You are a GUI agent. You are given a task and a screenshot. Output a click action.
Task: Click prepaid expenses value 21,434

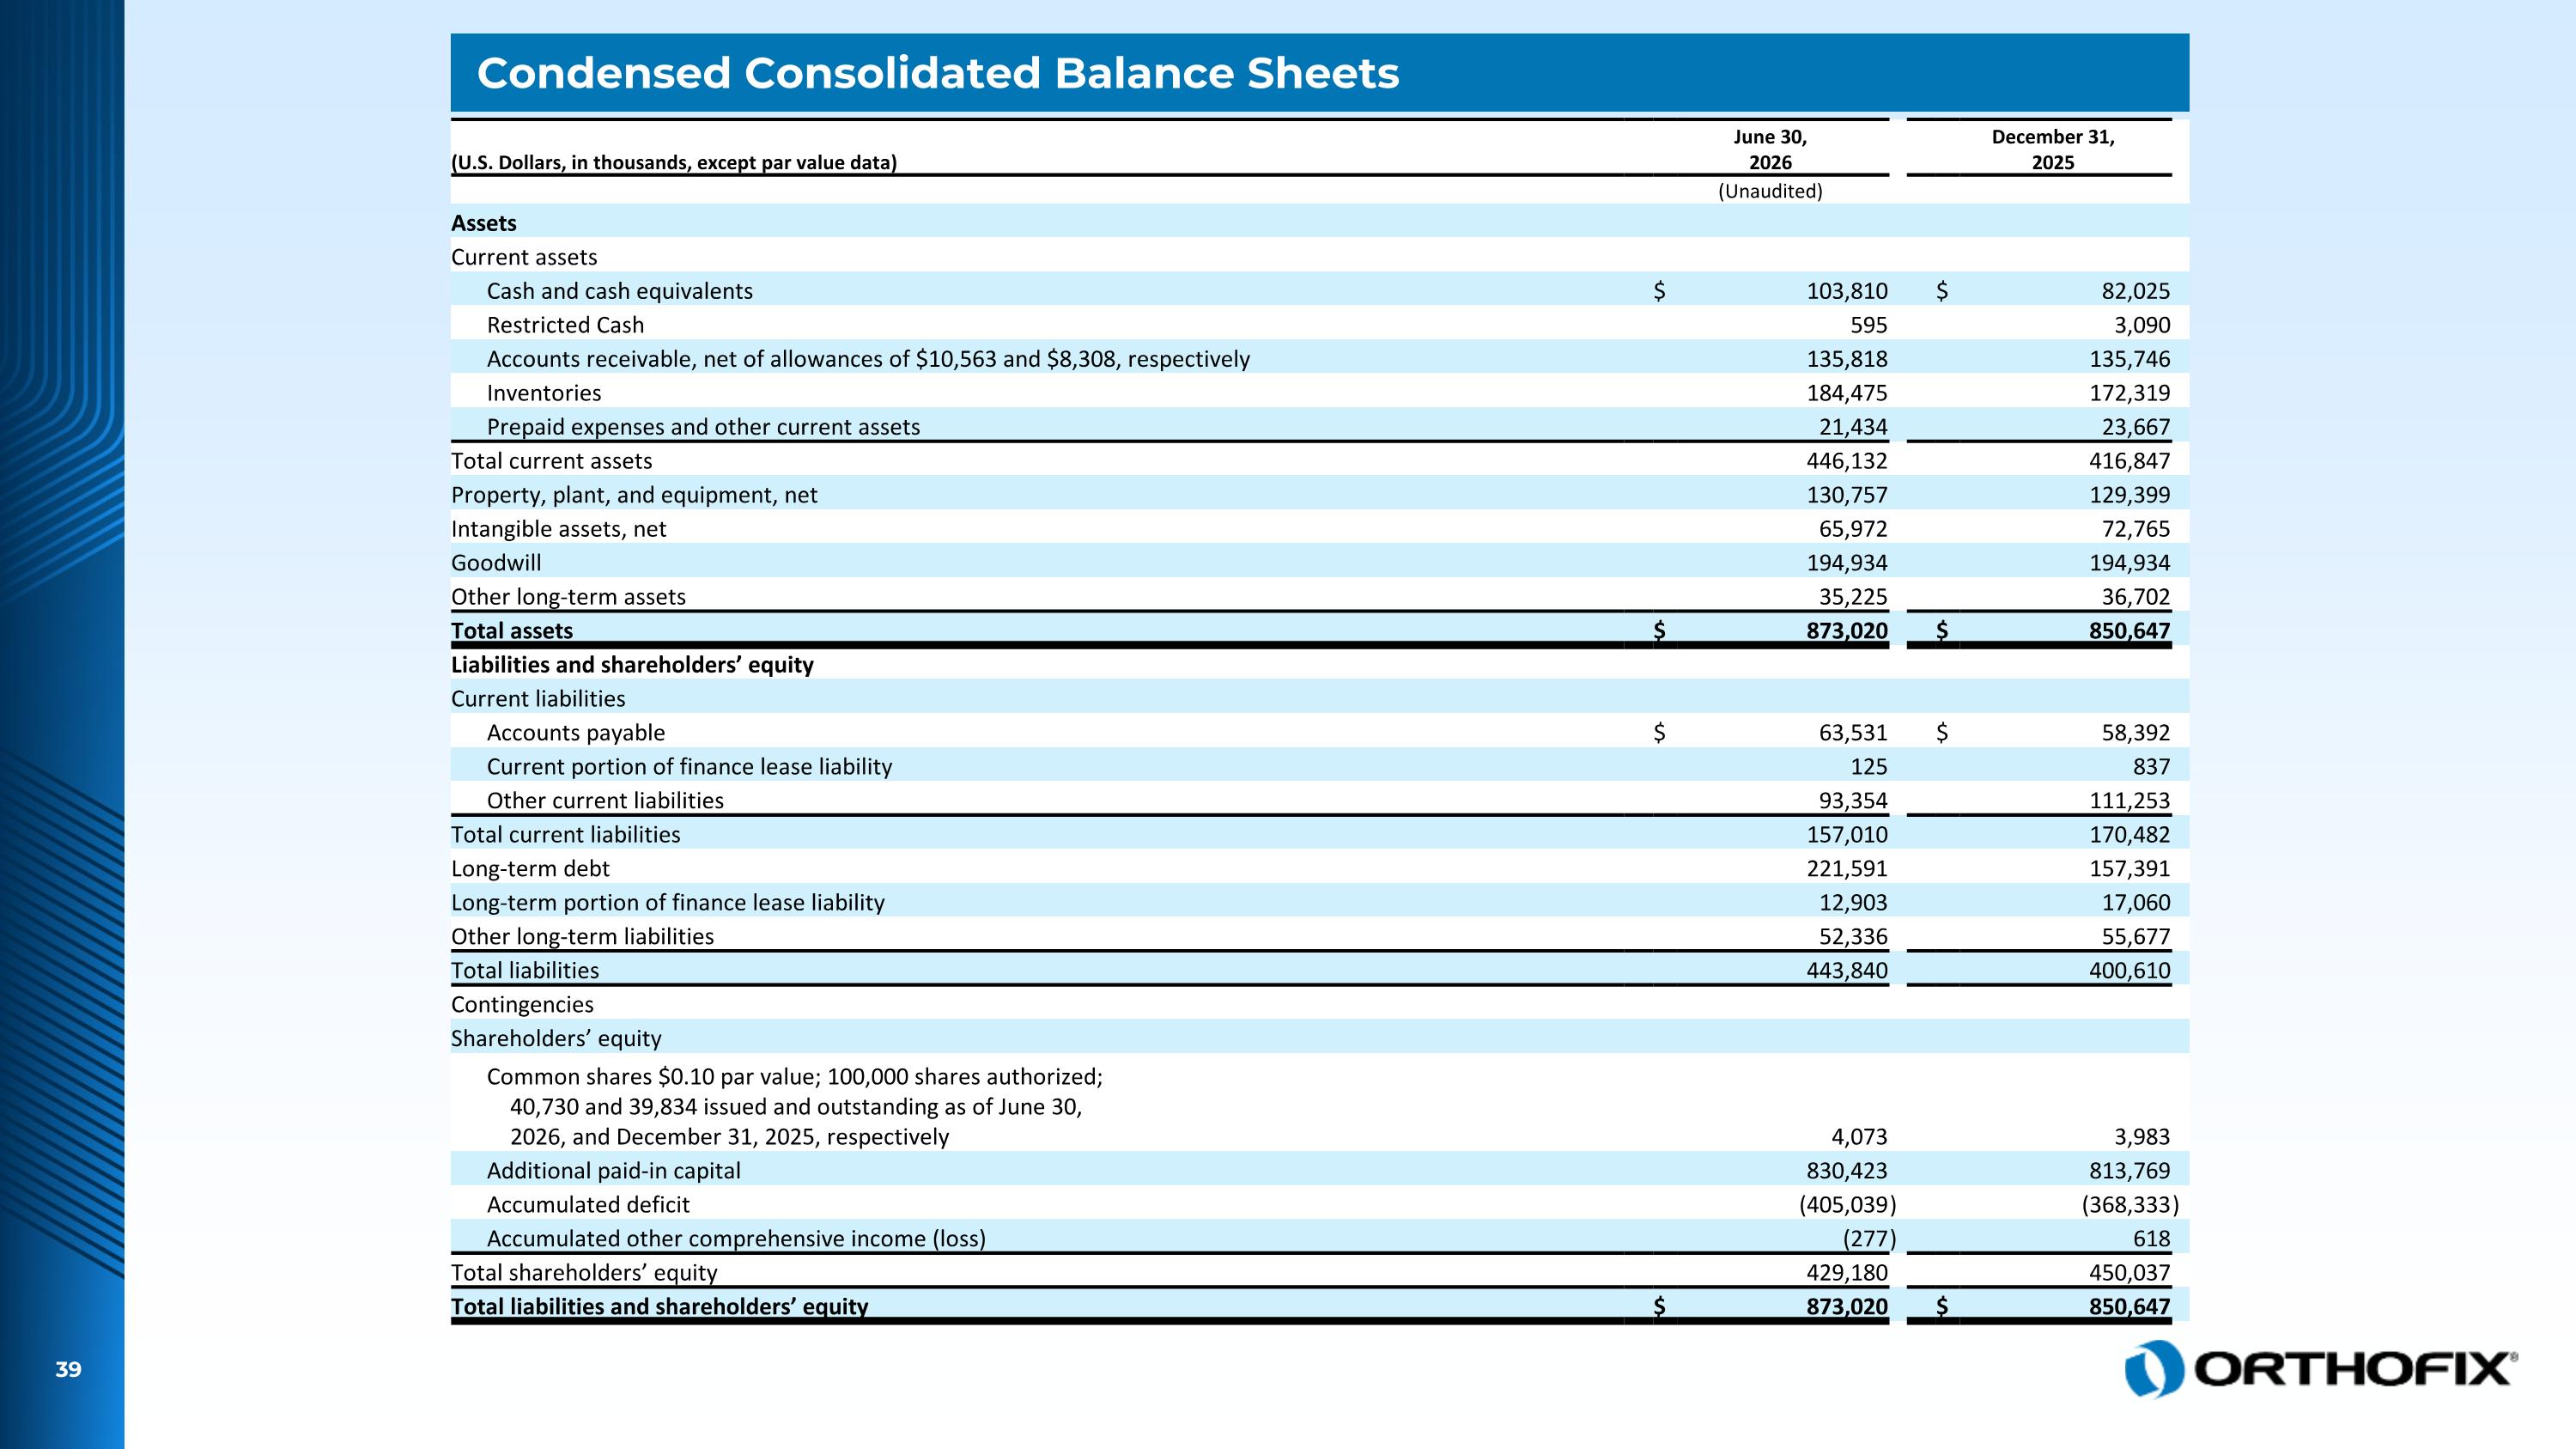[1853, 427]
